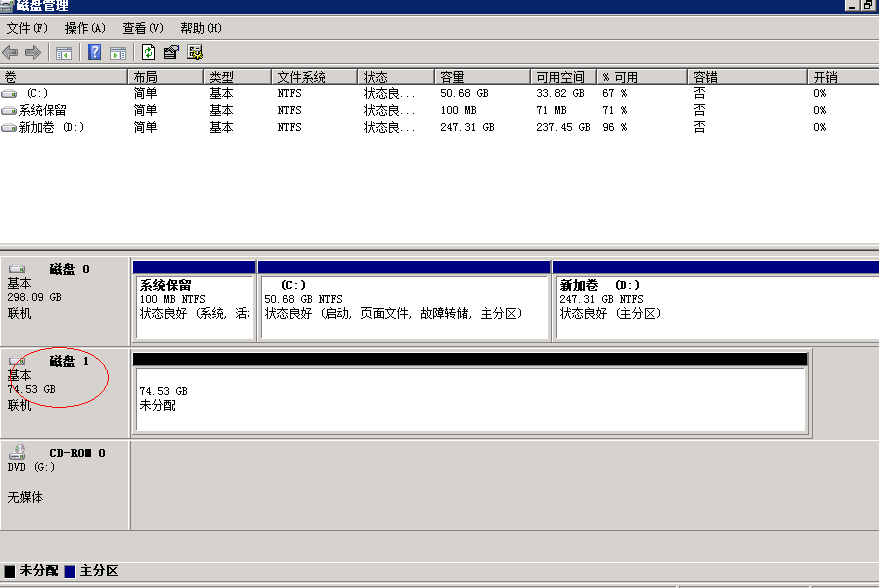Open the 文件(F) menu
Image resolution: width=879 pixels, height=588 pixels.
(27, 28)
